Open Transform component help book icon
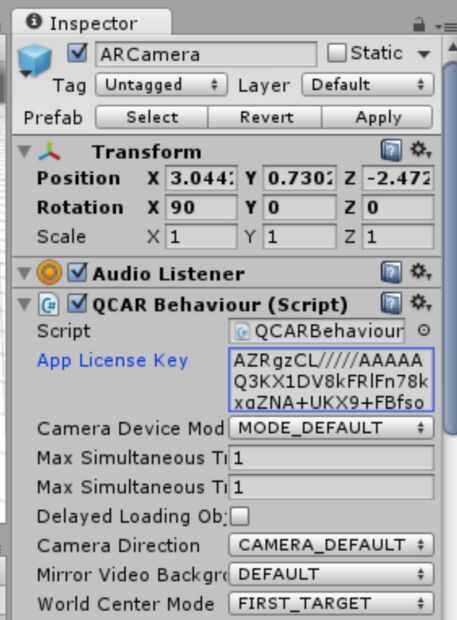457x620 pixels. [391, 150]
